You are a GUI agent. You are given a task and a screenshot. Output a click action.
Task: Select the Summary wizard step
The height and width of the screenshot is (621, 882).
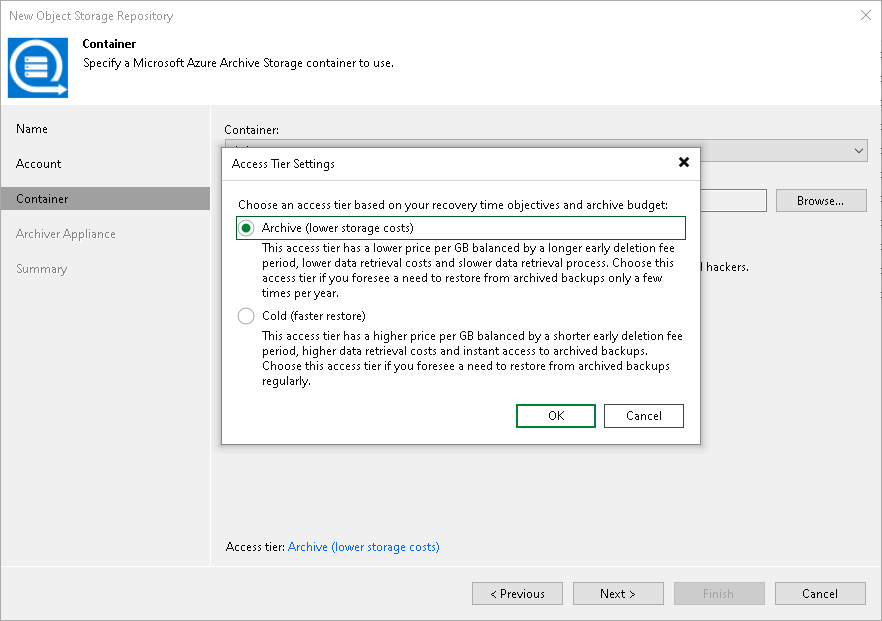coord(42,269)
